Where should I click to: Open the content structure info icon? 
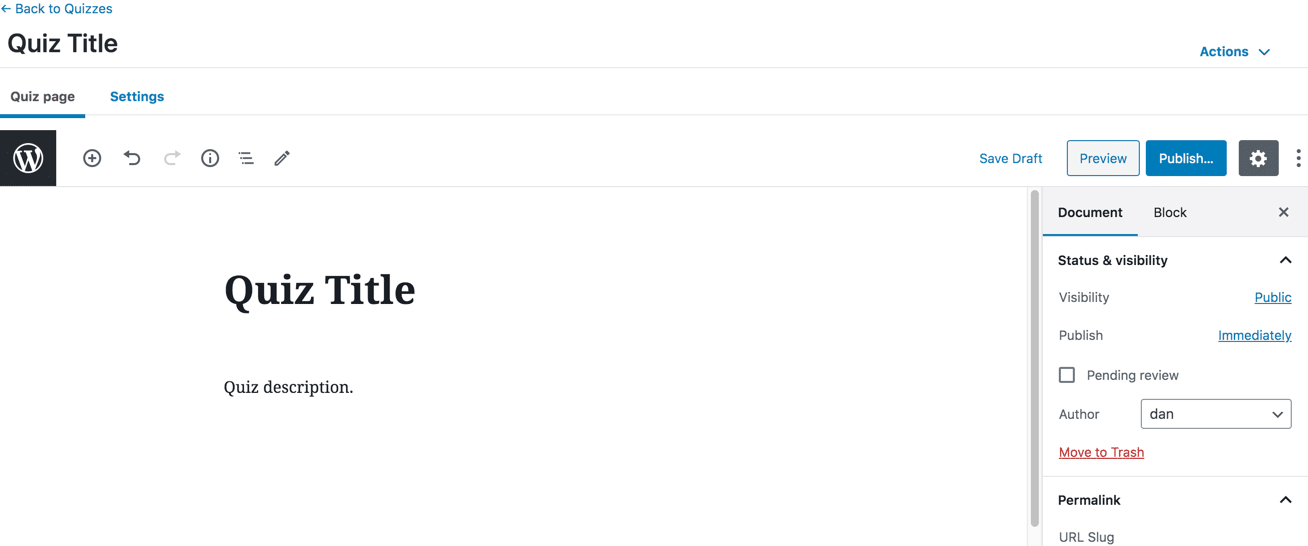coord(210,158)
